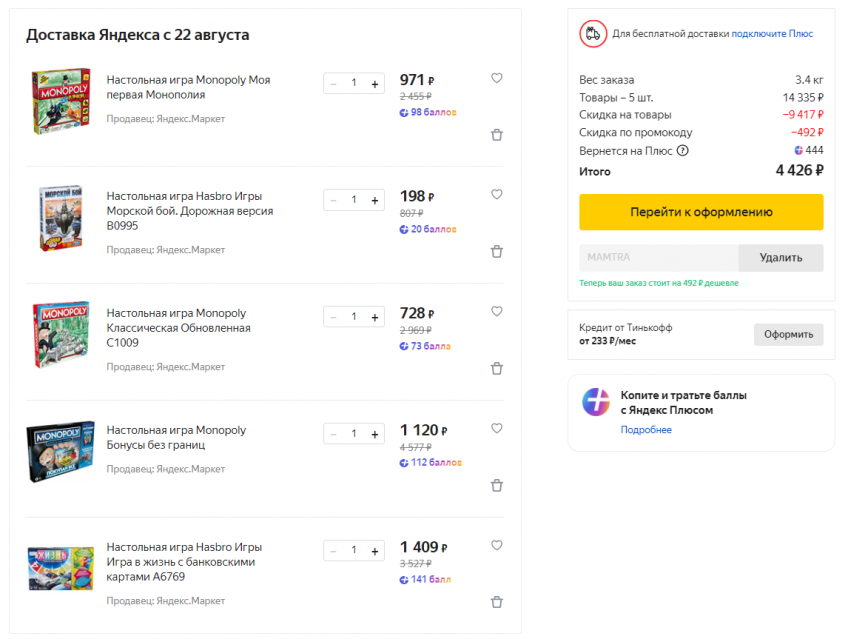
Task: Click the question mark next to Вернется на Плюс
Action: (683, 151)
